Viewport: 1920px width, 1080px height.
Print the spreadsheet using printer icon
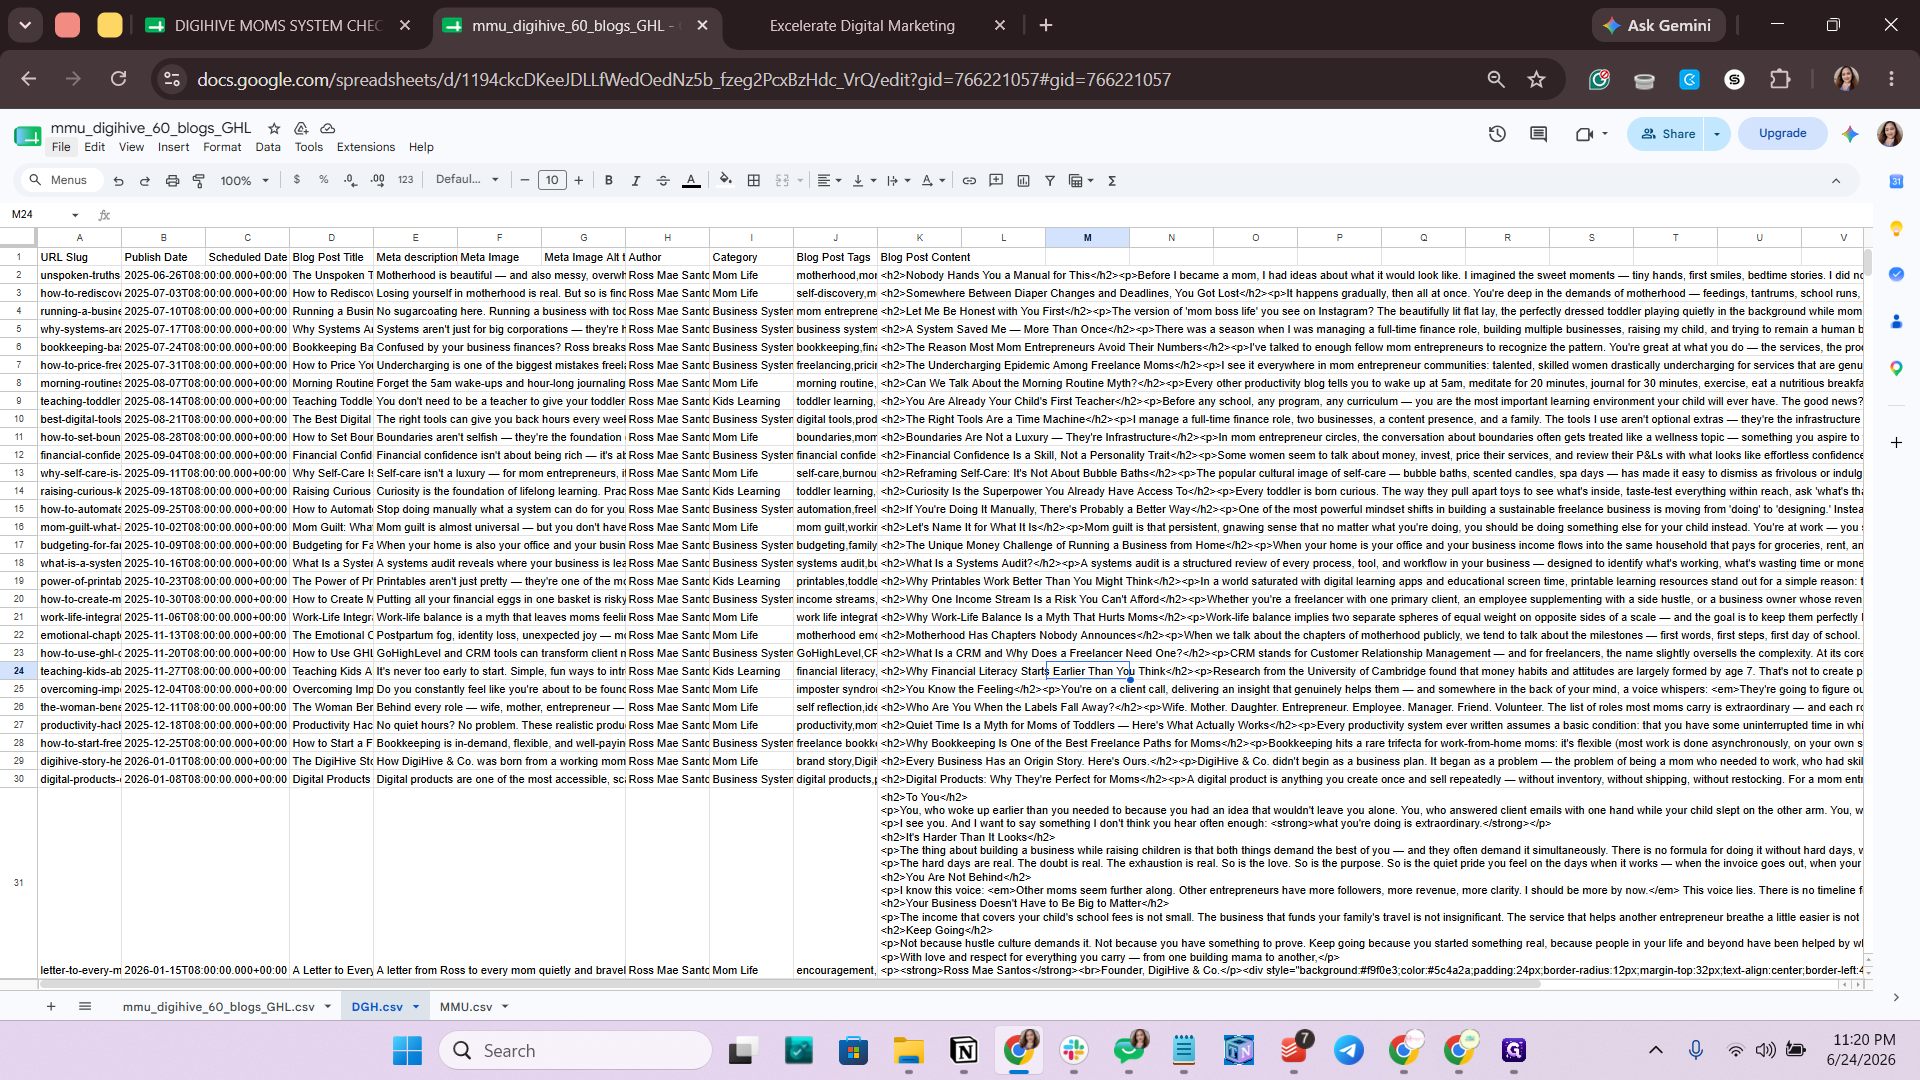pyautogui.click(x=172, y=181)
